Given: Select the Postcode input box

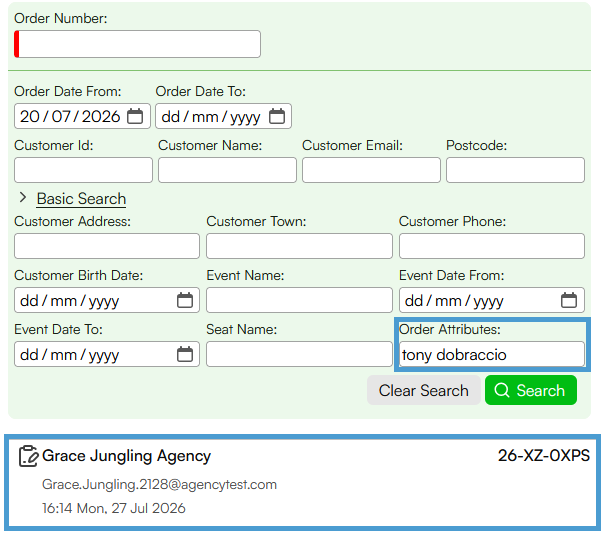Looking at the screenshot, I should [x=515, y=170].
